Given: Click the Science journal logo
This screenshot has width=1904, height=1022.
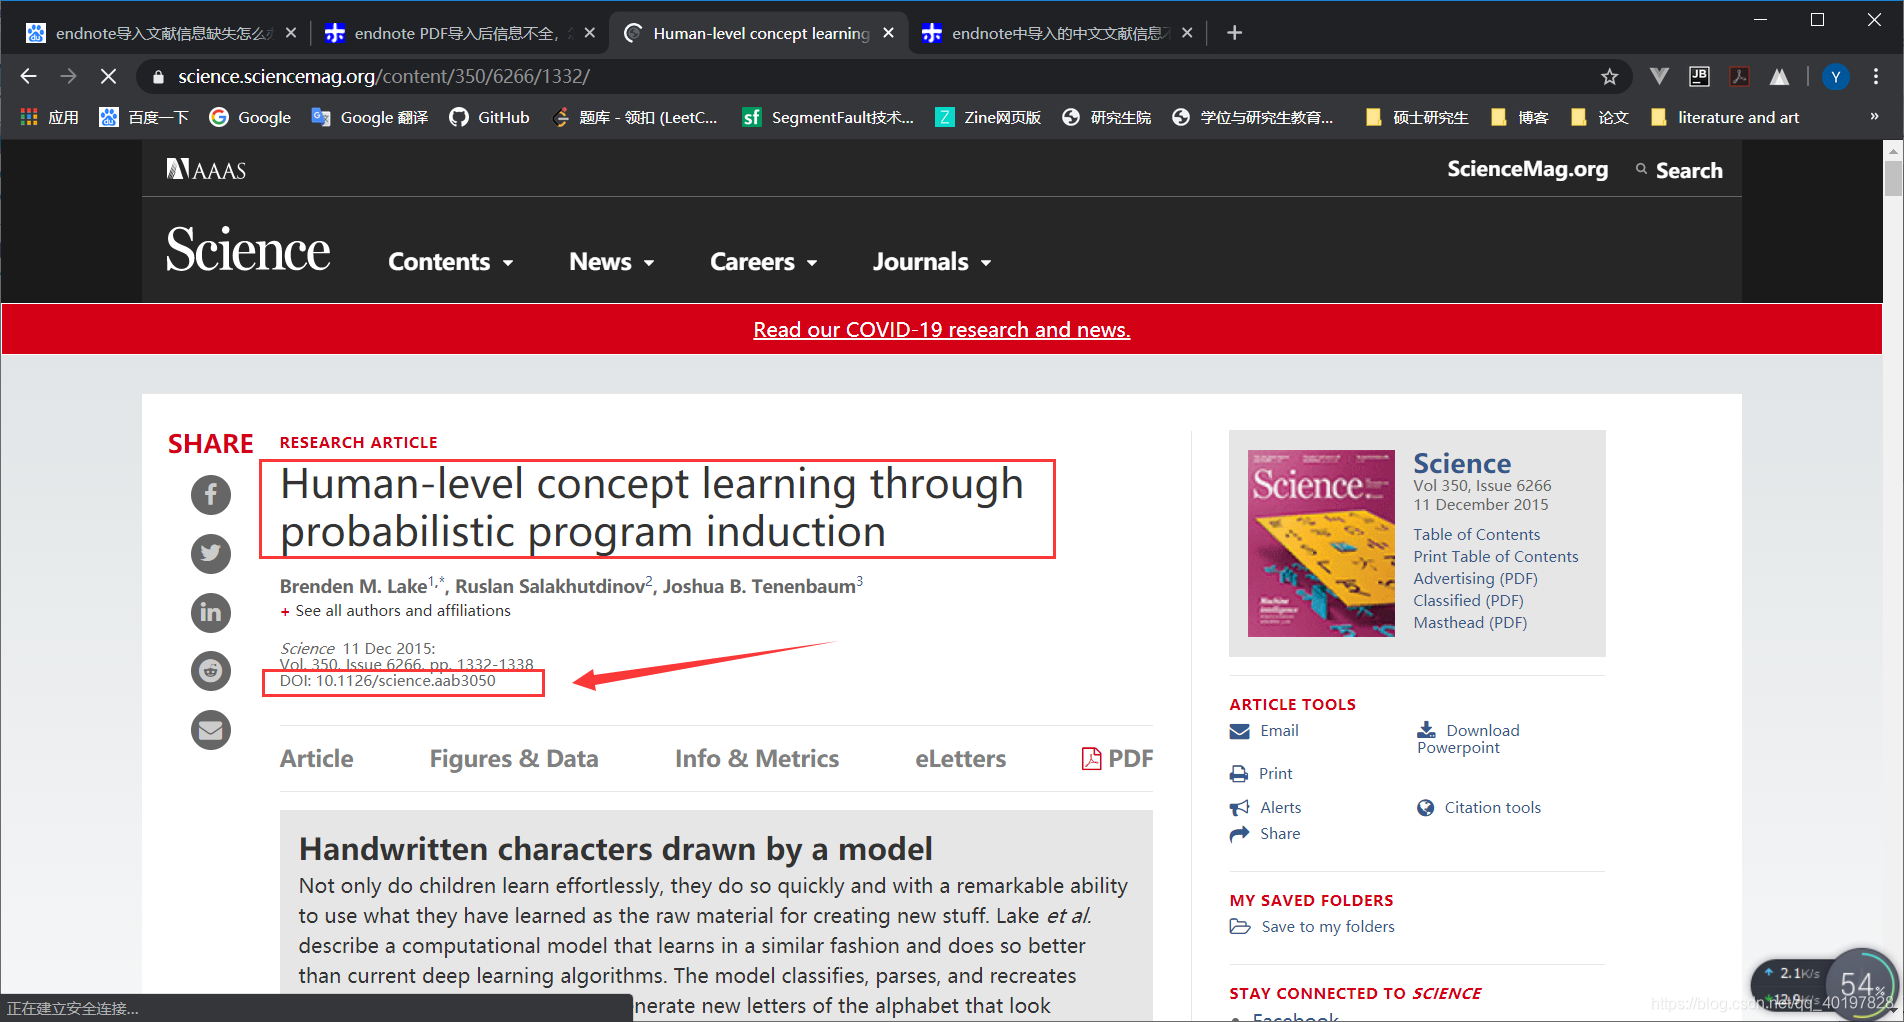Looking at the screenshot, I should [248, 250].
